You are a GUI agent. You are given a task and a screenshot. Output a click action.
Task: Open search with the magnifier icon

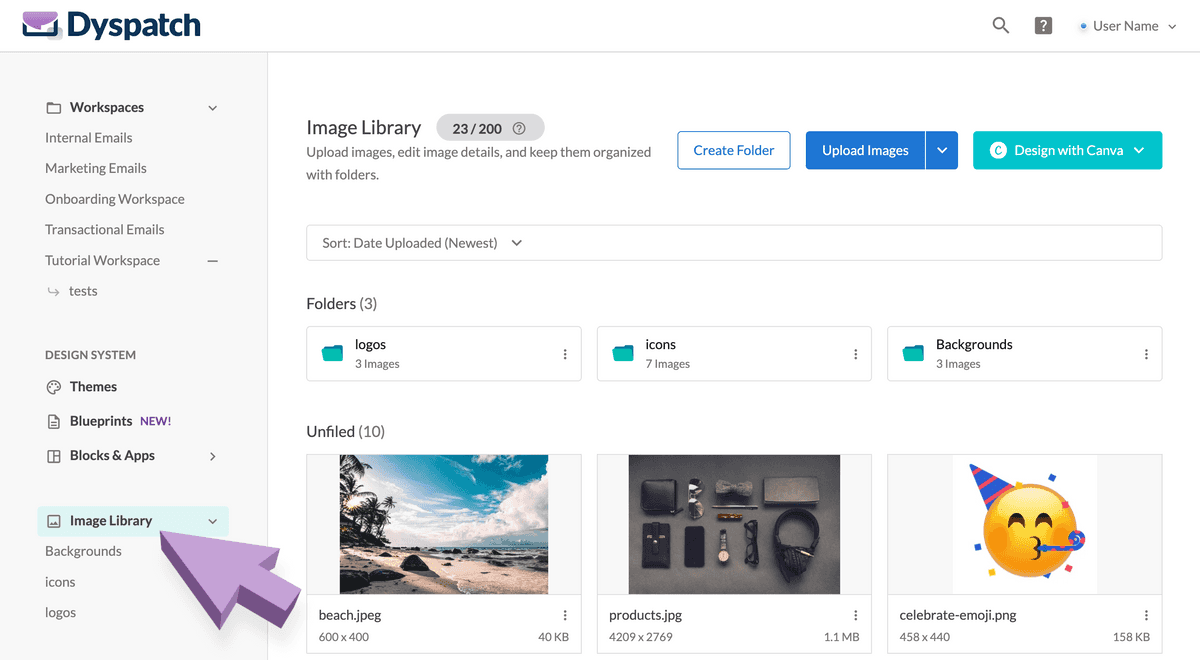(1000, 26)
